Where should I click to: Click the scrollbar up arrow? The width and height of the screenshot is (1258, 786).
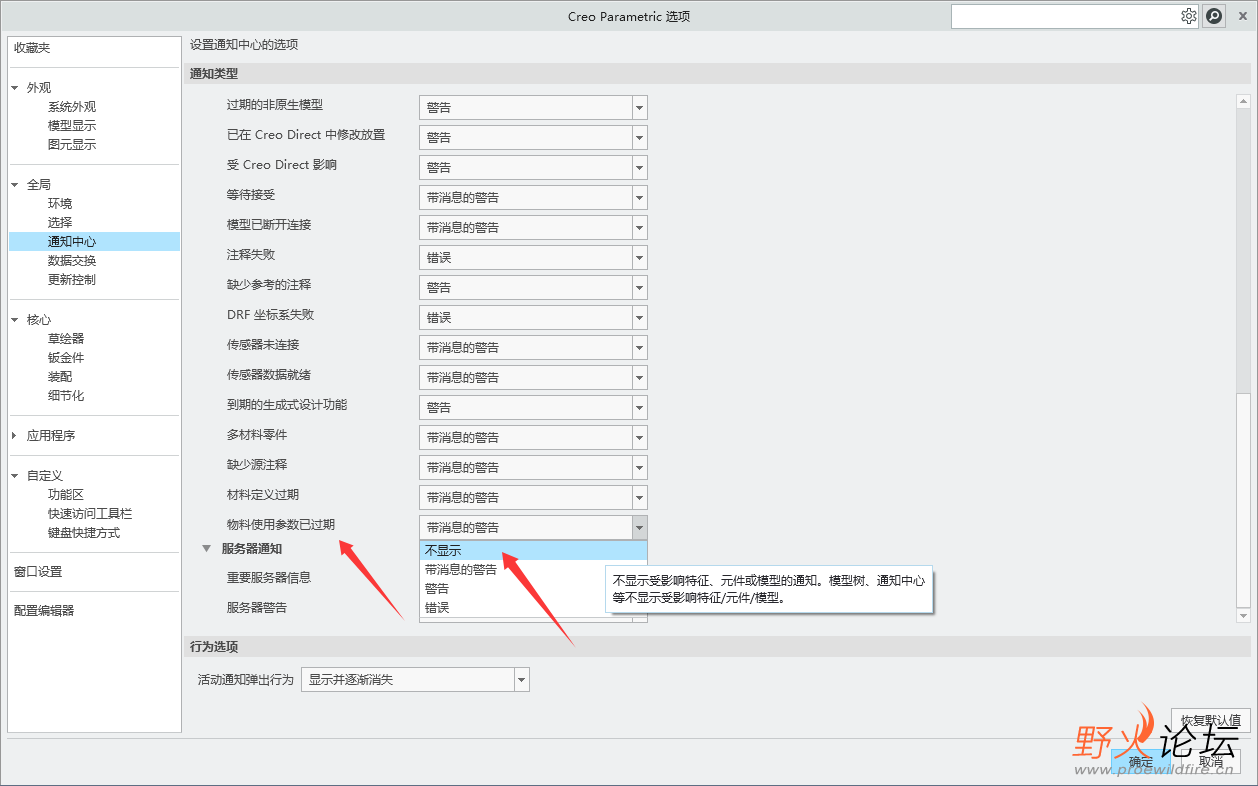coord(1243,101)
